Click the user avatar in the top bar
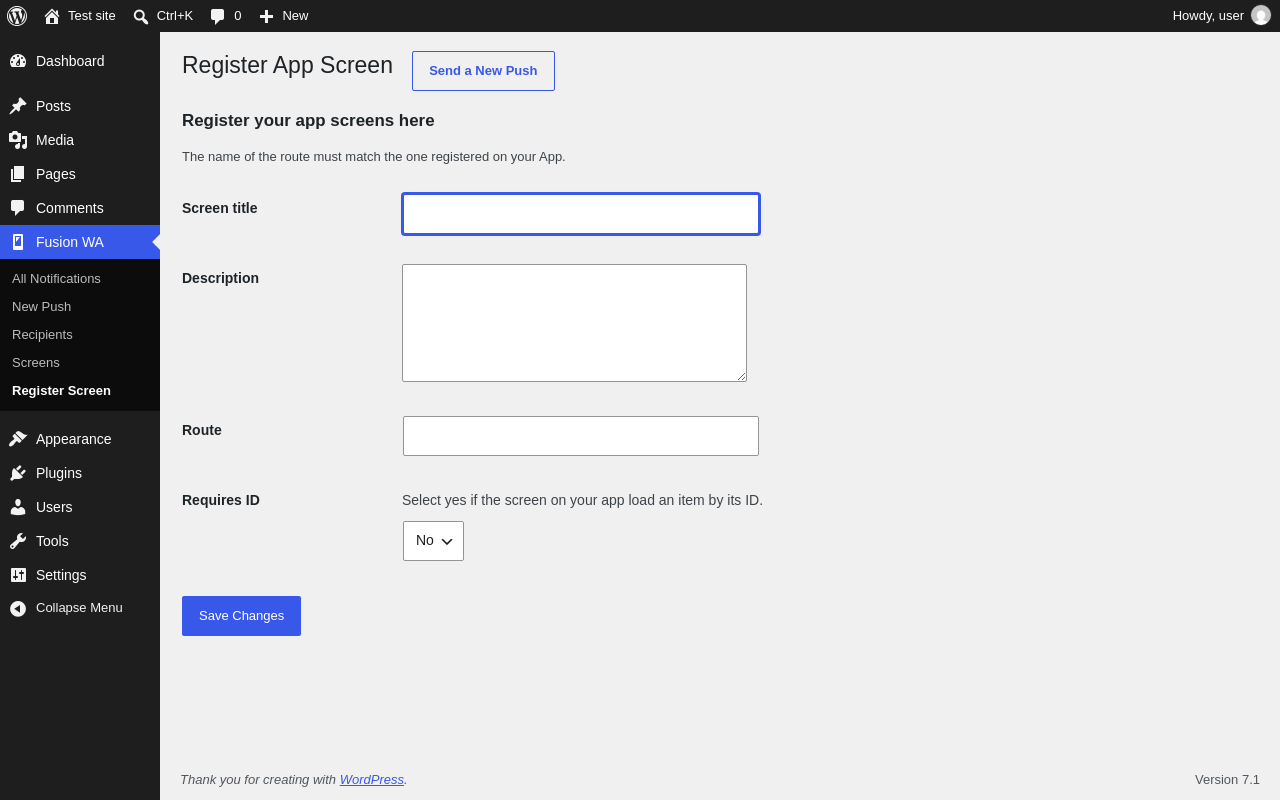1280x800 pixels. point(1261,16)
